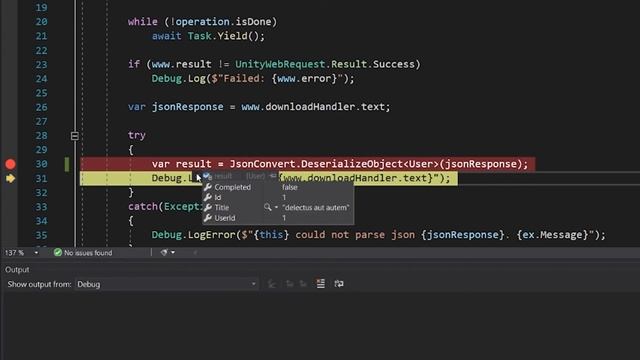The height and width of the screenshot is (360, 640).
Task: Click Task.Yield() on line 21
Action: coord(223,36)
